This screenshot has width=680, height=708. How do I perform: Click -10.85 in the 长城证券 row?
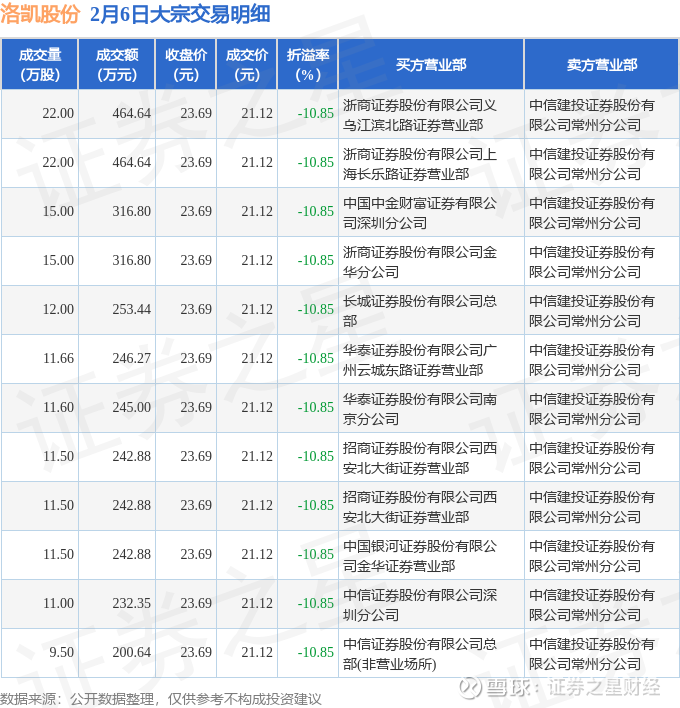(x=316, y=309)
